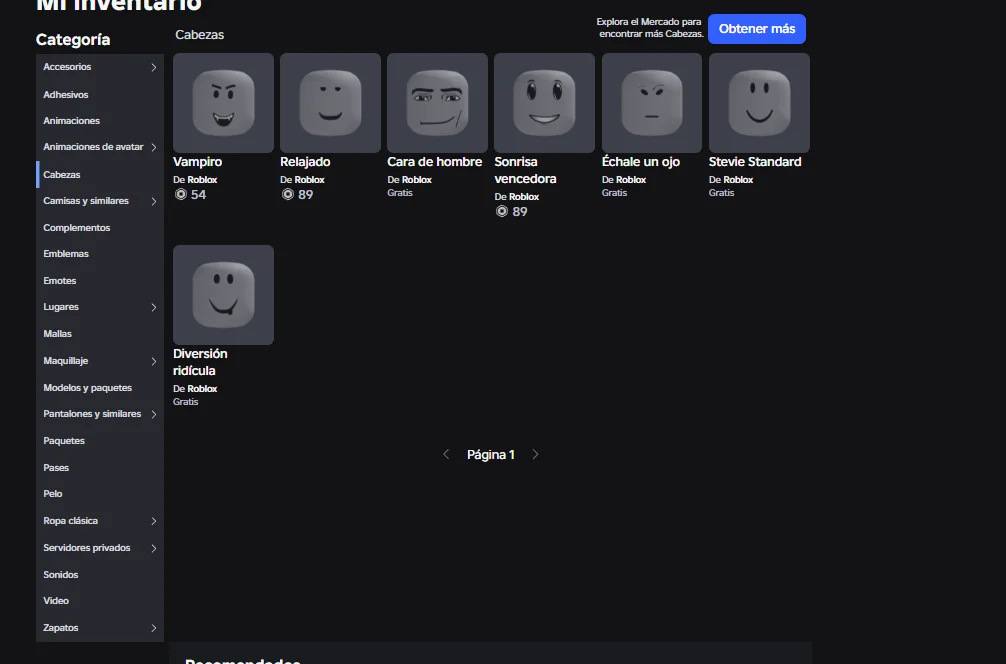This screenshot has width=1006, height=664.
Task: Select the Cara de hombre head image
Action: tap(437, 103)
